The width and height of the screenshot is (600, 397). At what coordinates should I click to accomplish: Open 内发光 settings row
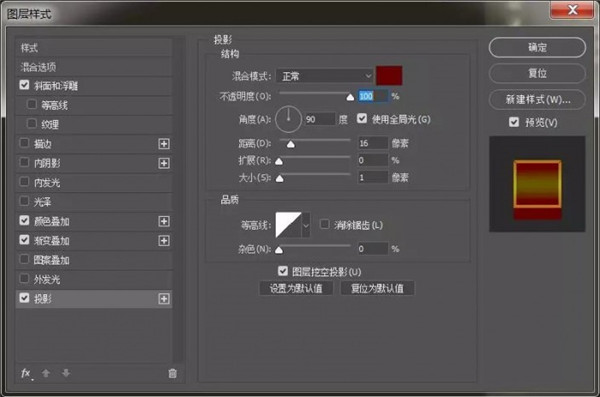[x=94, y=183]
